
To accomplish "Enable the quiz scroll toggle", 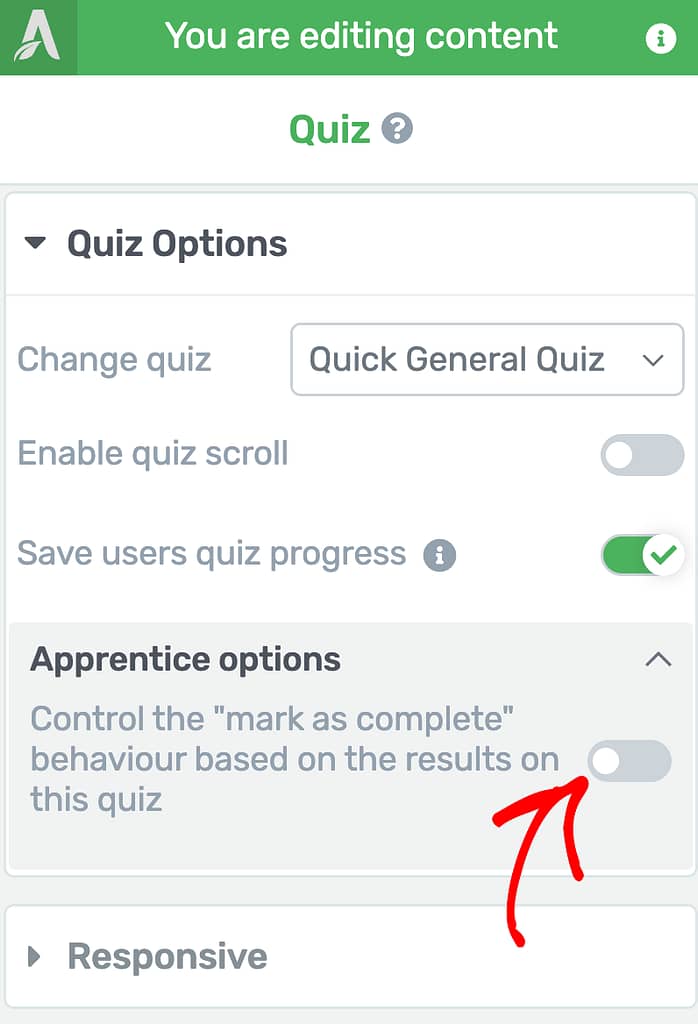I will pos(642,455).
